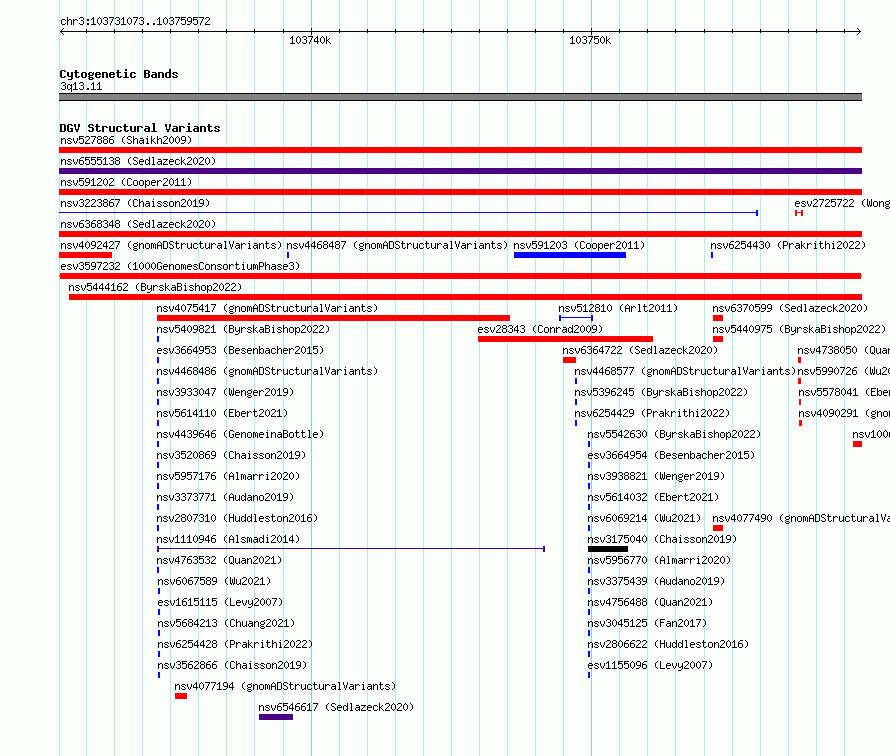Open nsv5614032 (Ebert2021) label
890x756 pixels.
pyautogui.click(x=653, y=497)
